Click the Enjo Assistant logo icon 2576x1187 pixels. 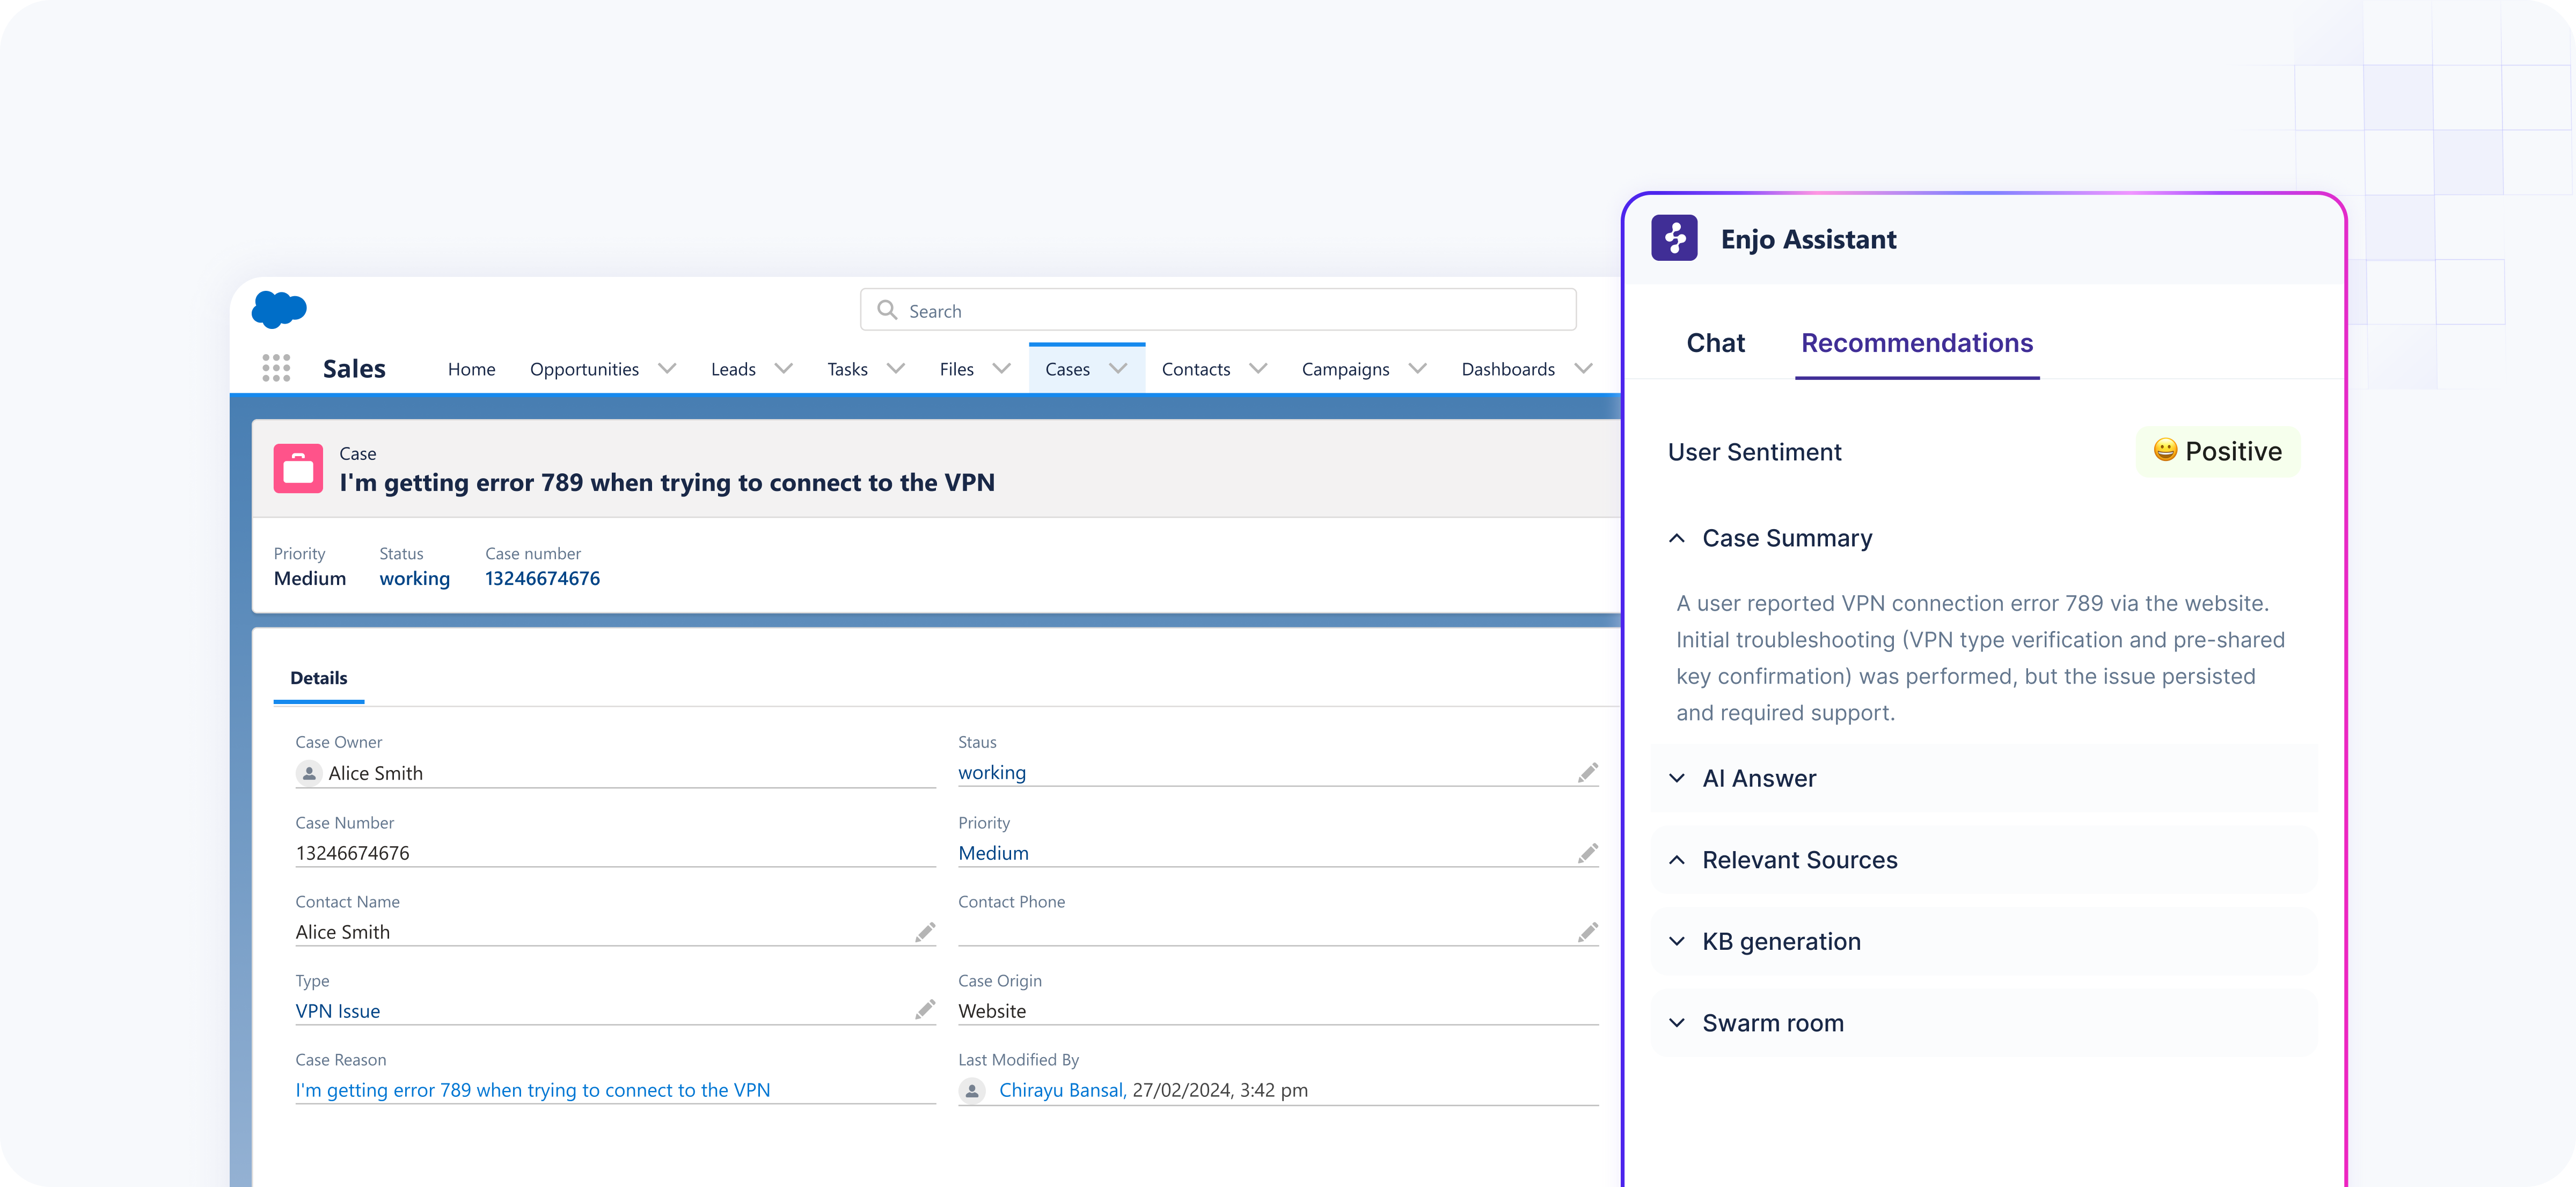click(x=1674, y=239)
